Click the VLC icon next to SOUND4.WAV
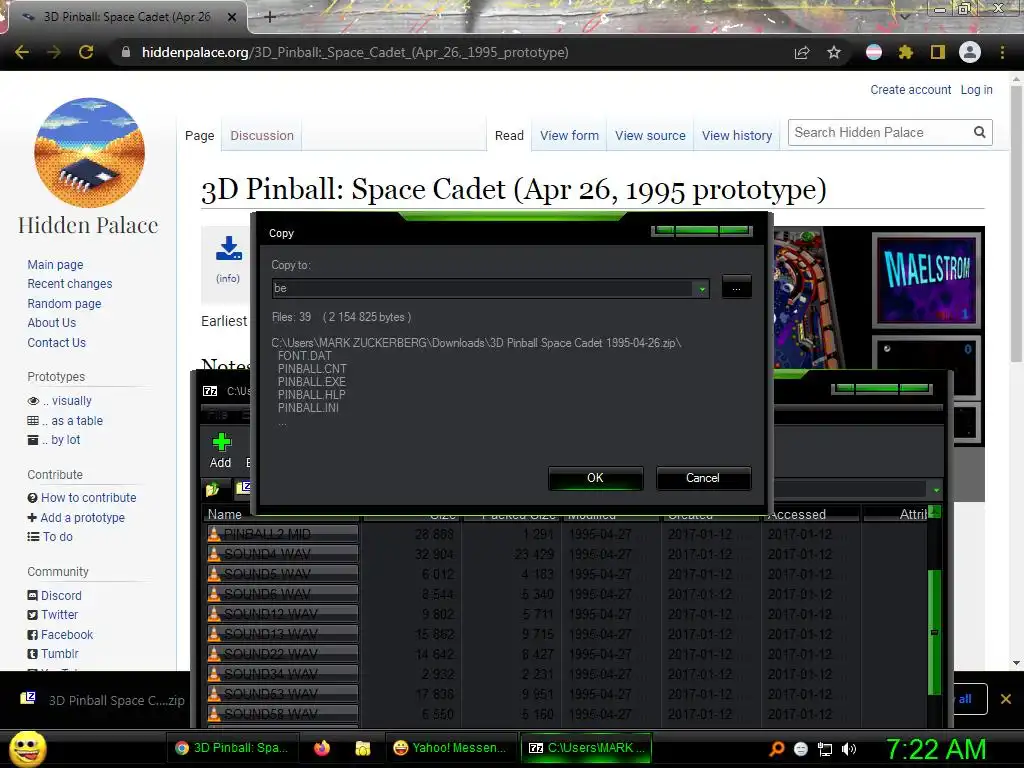Screen dimensions: 1024x768 coord(214,554)
